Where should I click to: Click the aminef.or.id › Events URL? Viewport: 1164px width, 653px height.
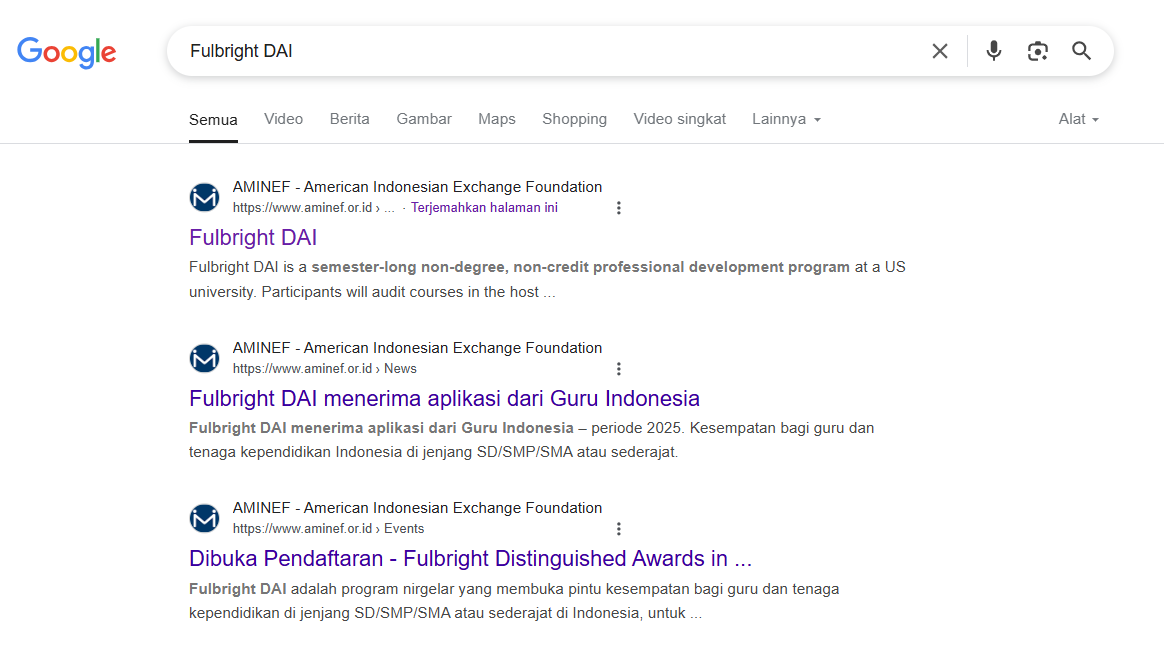pyautogui.click(x=328, y=529)
